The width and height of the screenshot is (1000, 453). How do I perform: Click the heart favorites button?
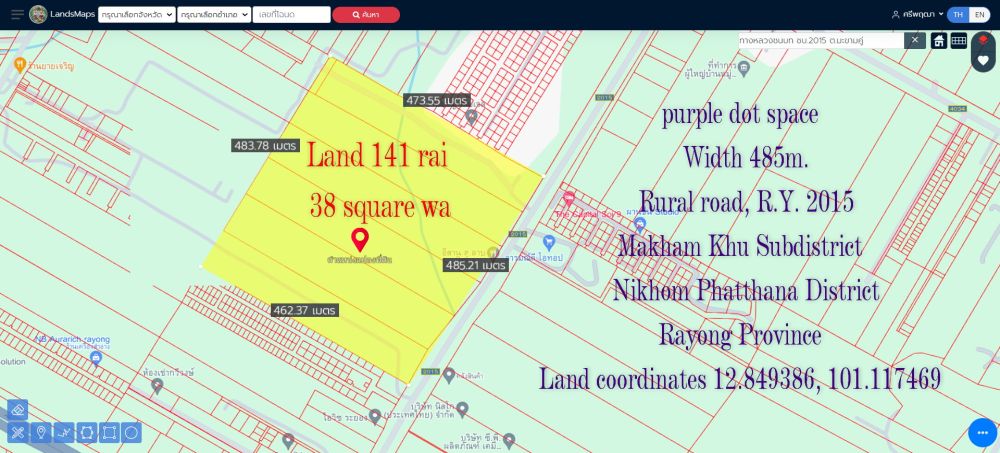(x=983, y=61)
